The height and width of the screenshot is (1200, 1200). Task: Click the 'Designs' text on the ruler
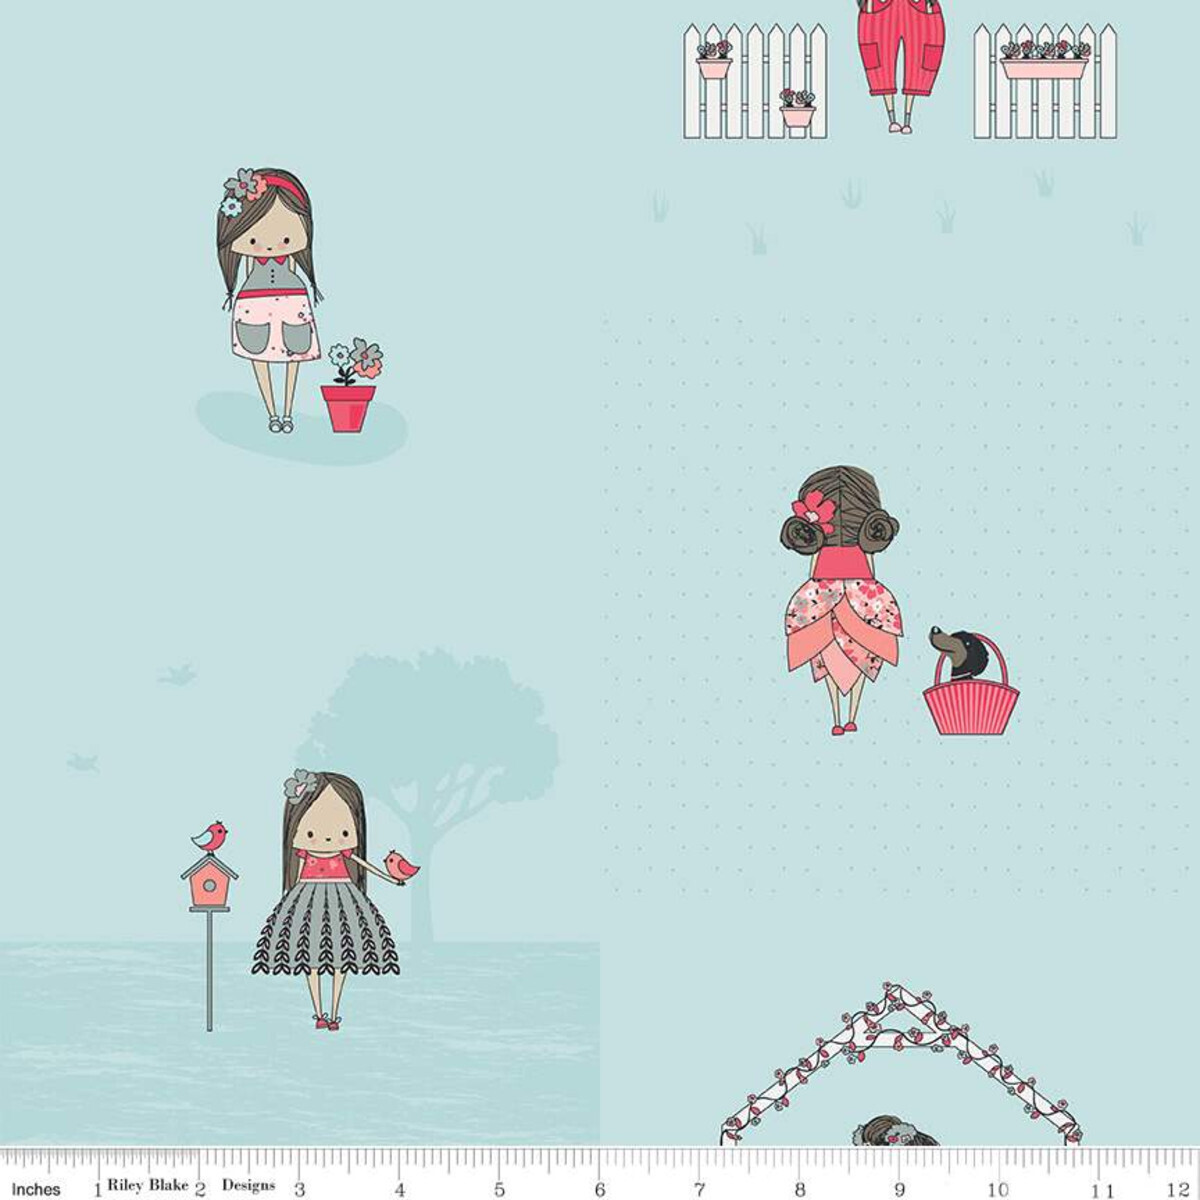[x=248, y=1185]
